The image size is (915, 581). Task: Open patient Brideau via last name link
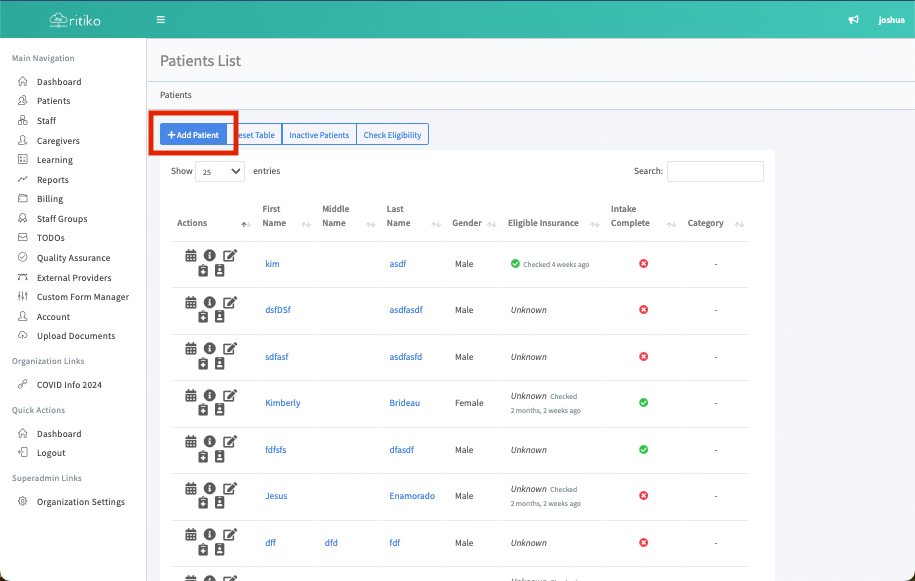[x=405, y=403]
